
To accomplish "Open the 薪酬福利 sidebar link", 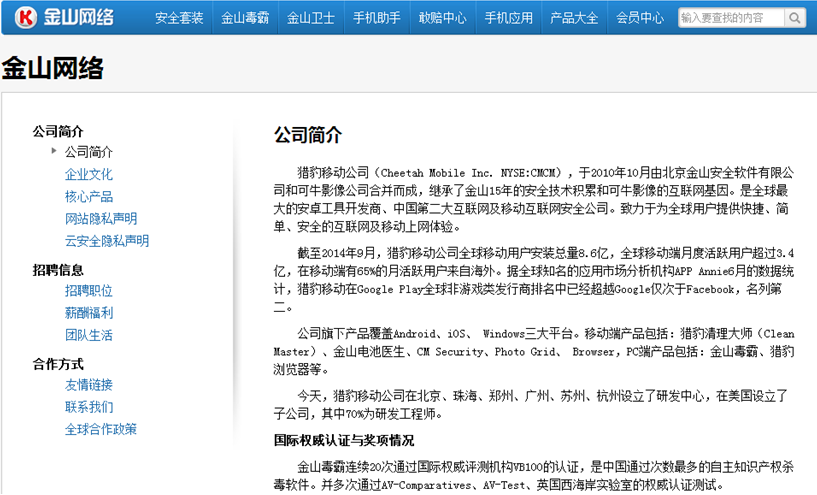I will click(89, 312).
